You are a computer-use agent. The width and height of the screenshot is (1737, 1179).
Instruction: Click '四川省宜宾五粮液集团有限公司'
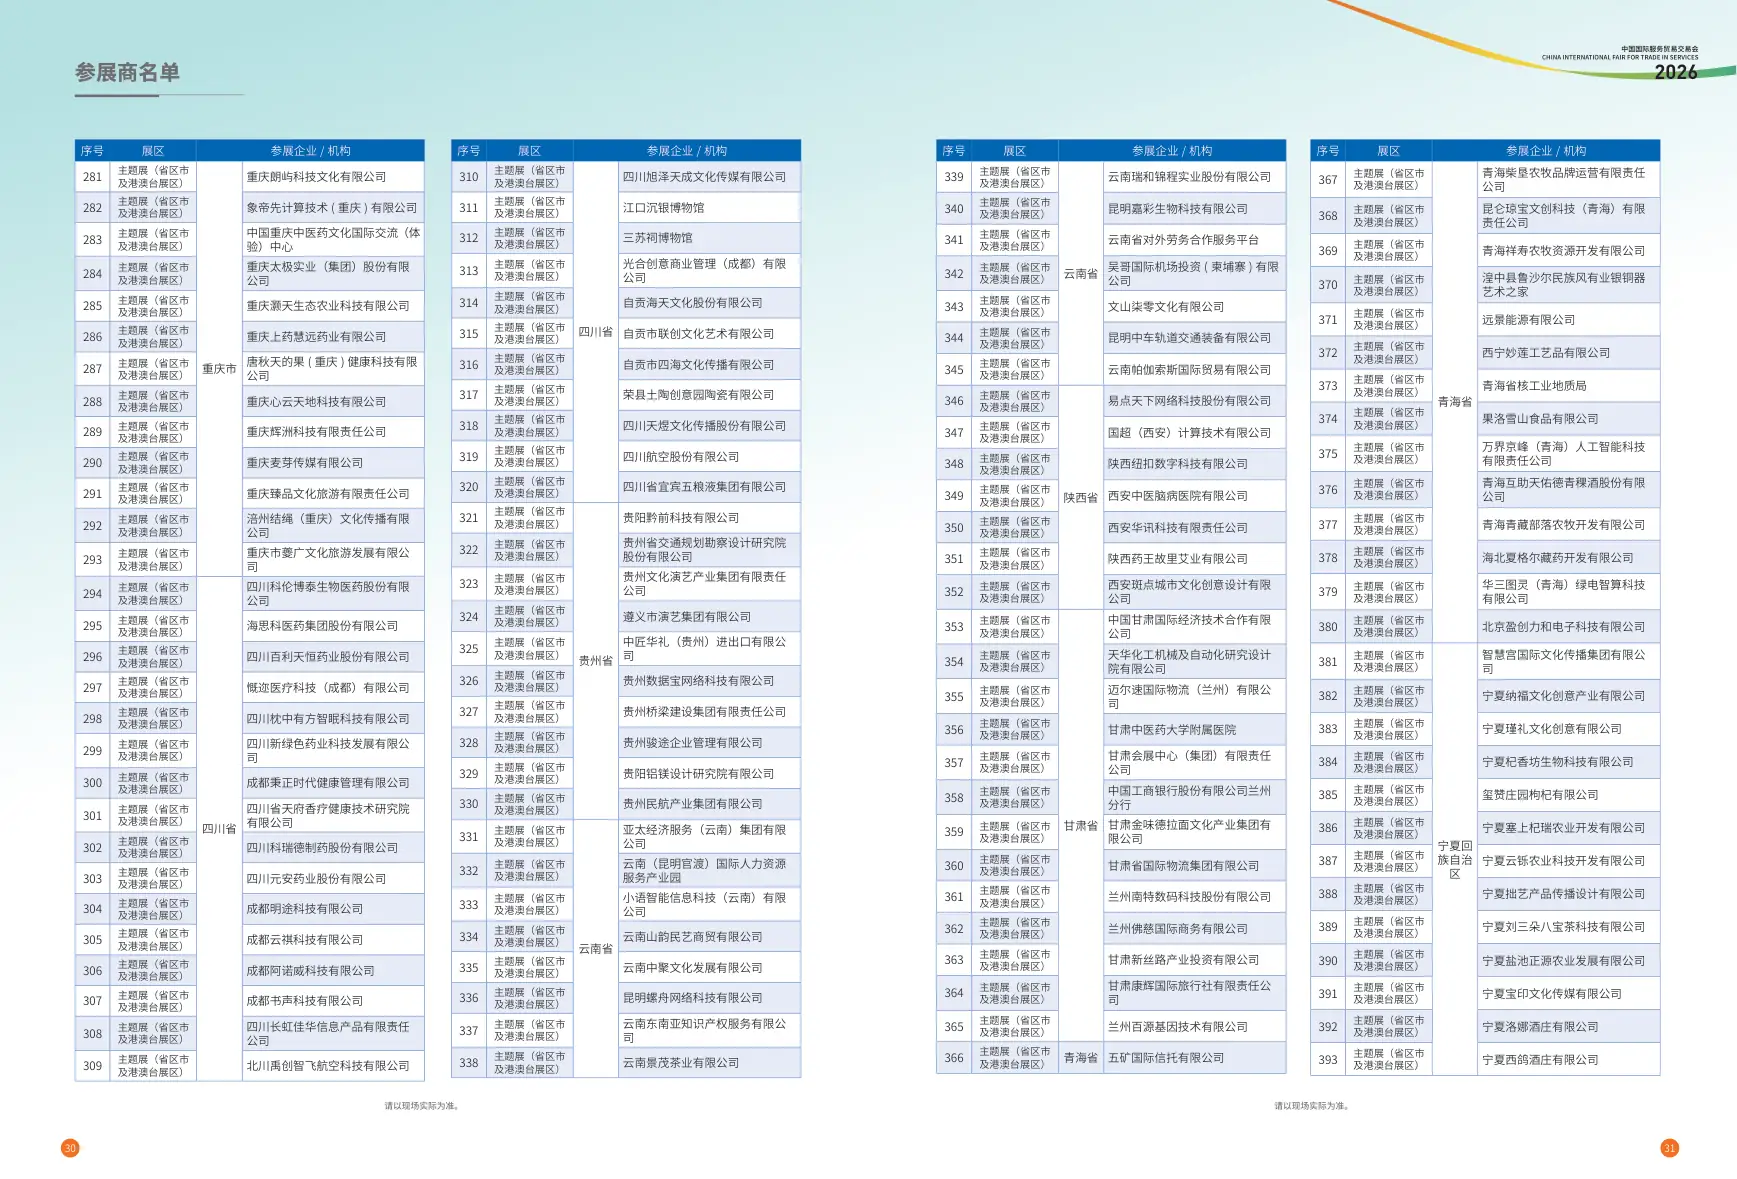click(704, 487)
